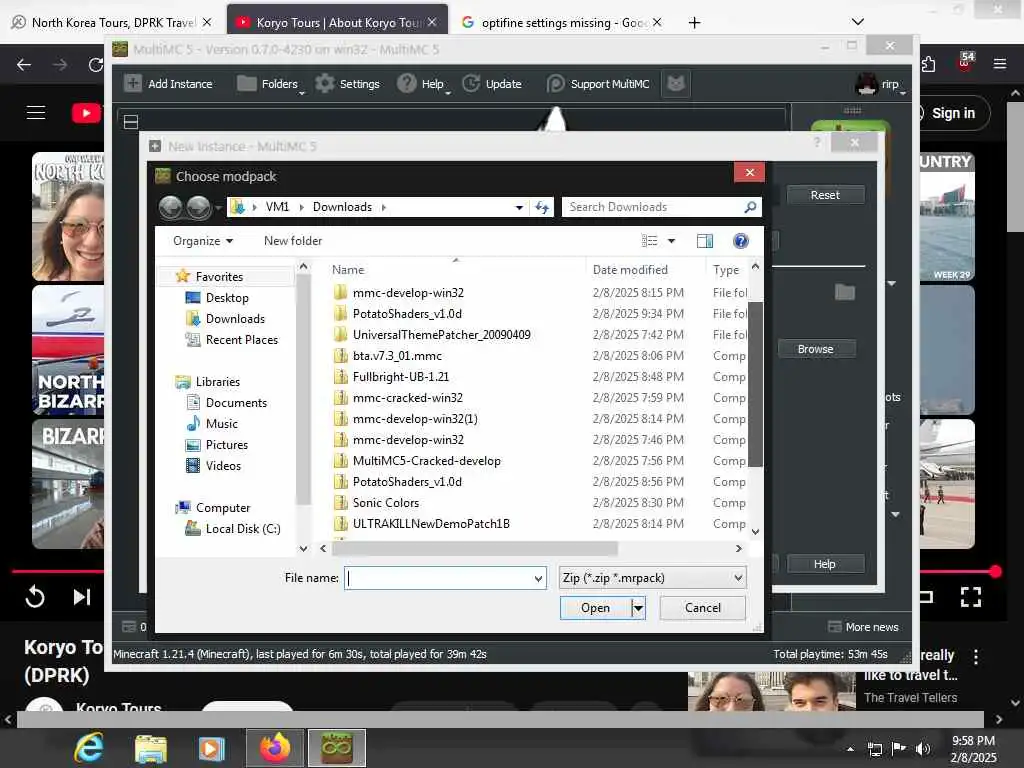Click the volume icon in the system tray

coord(923,749)
